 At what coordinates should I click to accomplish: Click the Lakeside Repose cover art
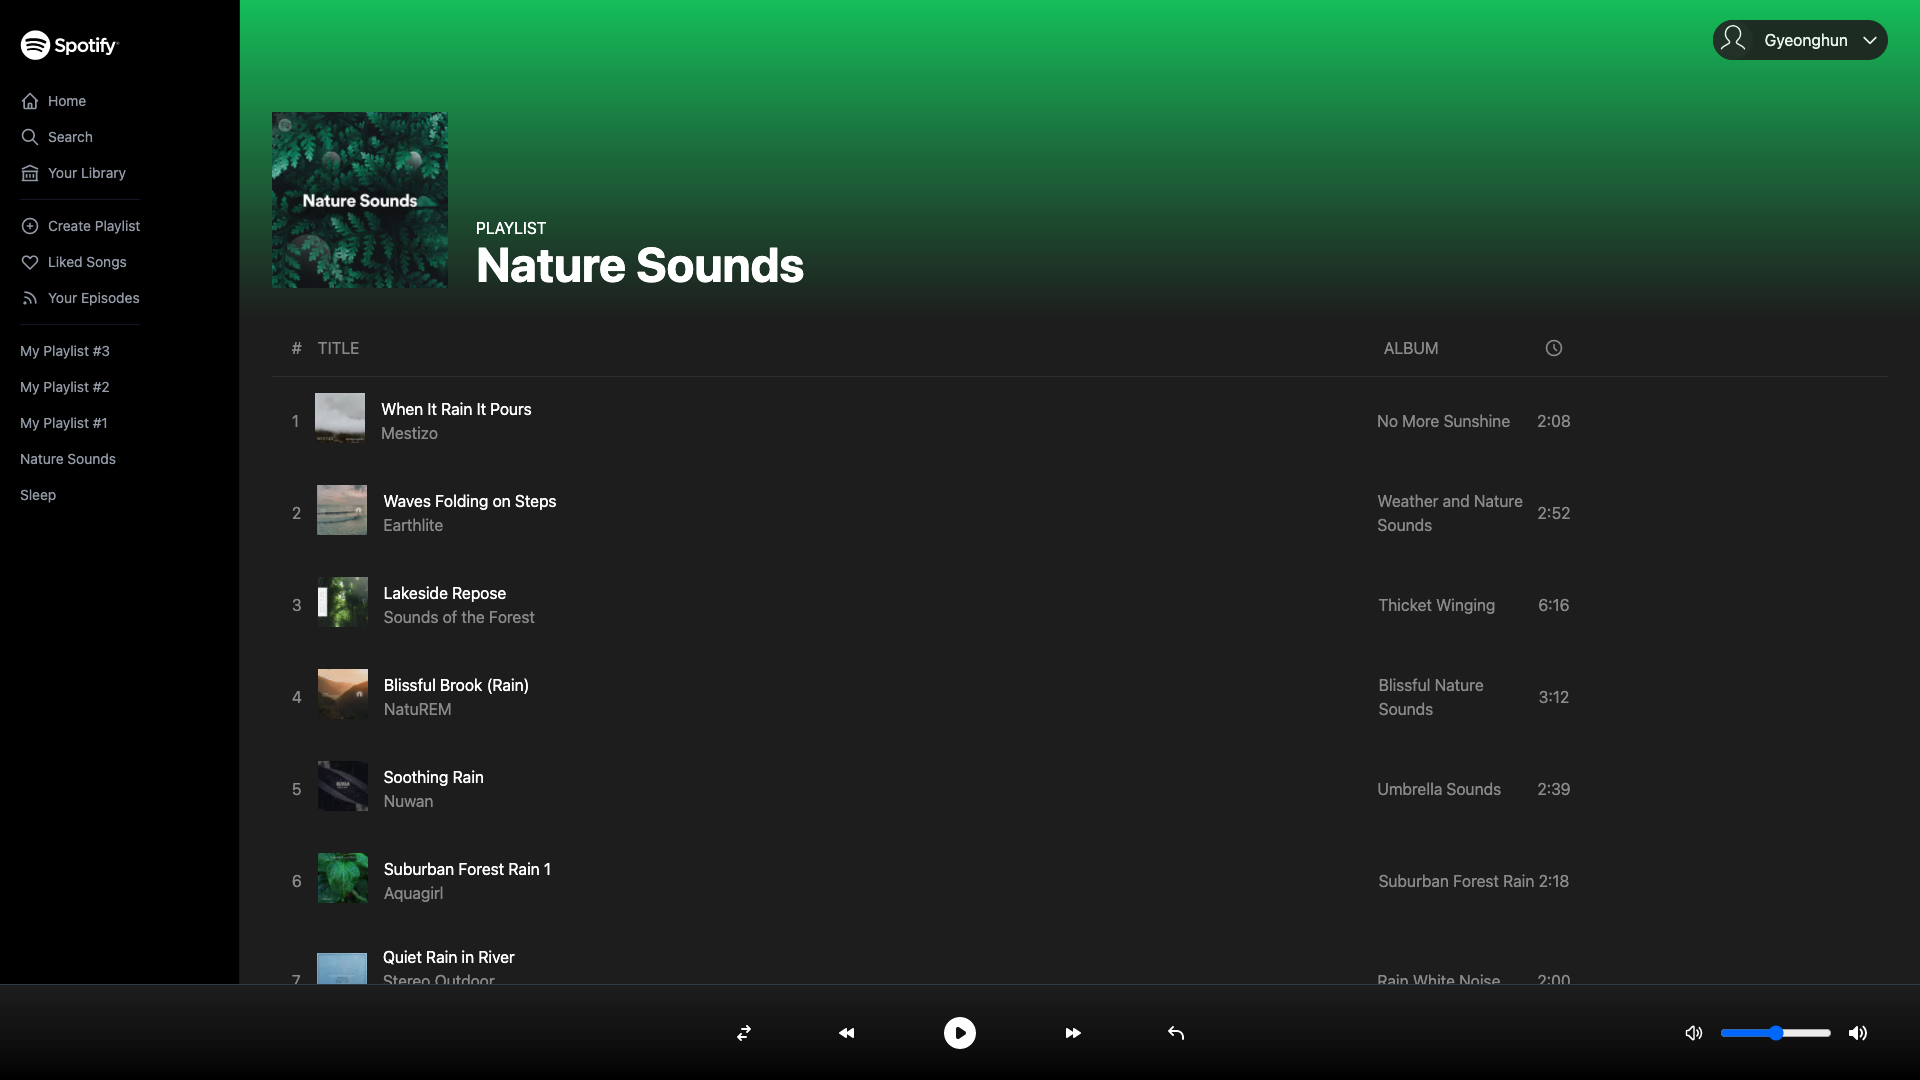pyautogui.click(x=343, y=602)
